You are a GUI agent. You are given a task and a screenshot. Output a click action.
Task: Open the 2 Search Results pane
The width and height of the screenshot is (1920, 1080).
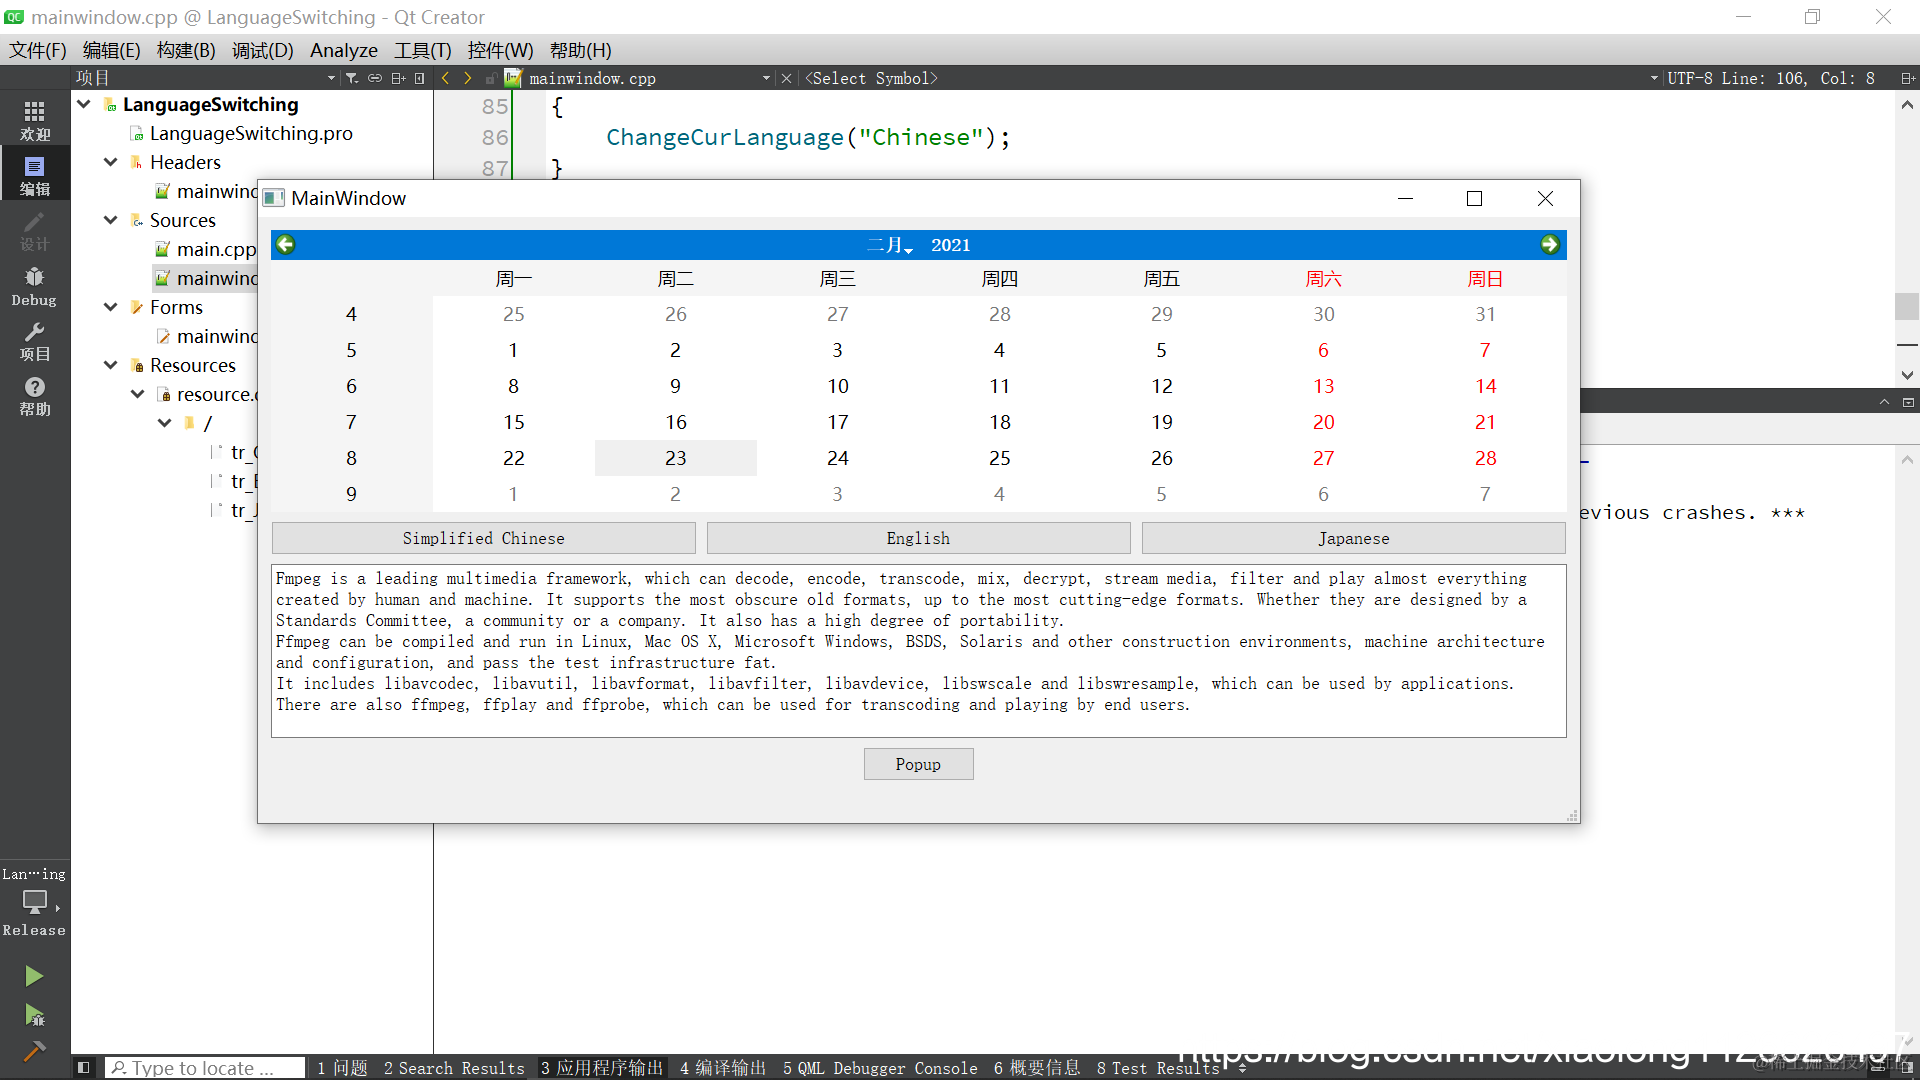coord(454,1068)
